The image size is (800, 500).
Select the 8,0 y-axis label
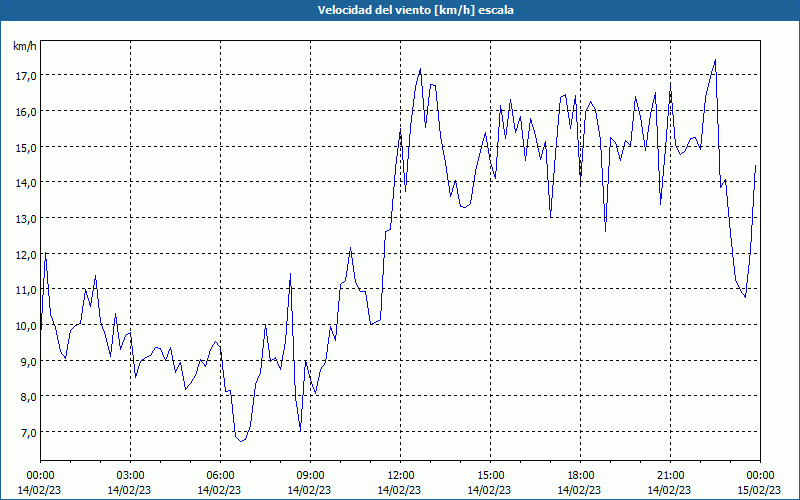28,396
